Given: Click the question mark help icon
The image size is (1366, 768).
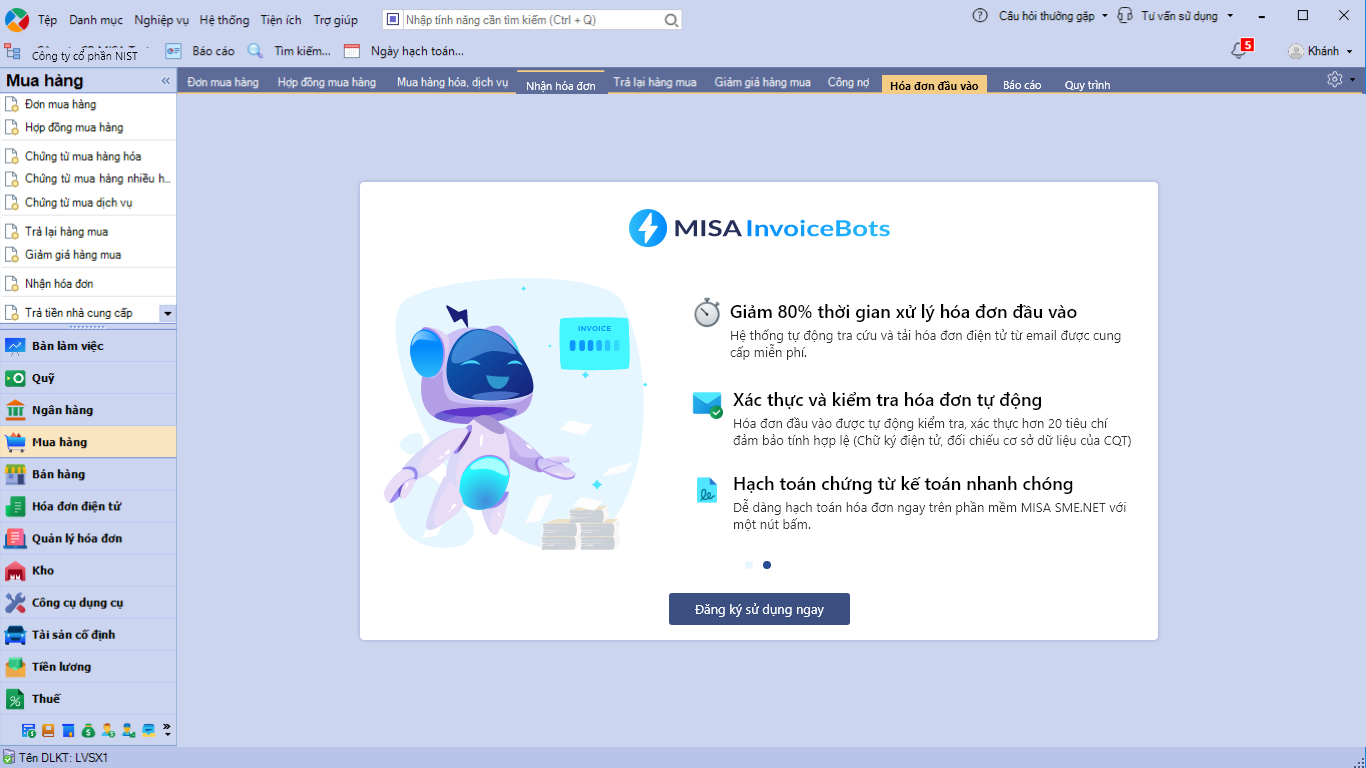Looking at the screenshot, I should (980, 16).
